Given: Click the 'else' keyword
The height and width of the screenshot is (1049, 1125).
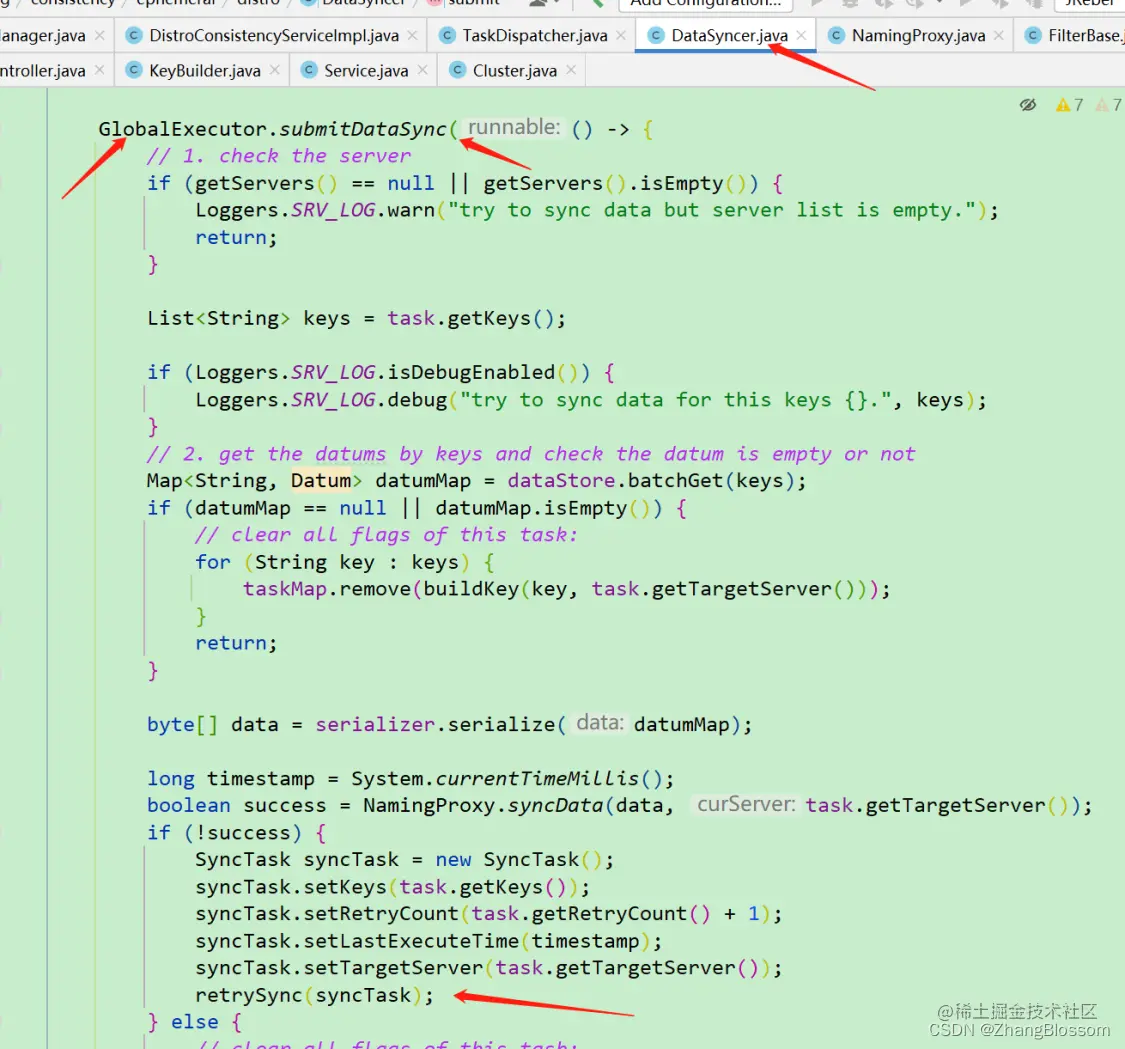Looking at the screenshot, I should tap(194, 1022).
